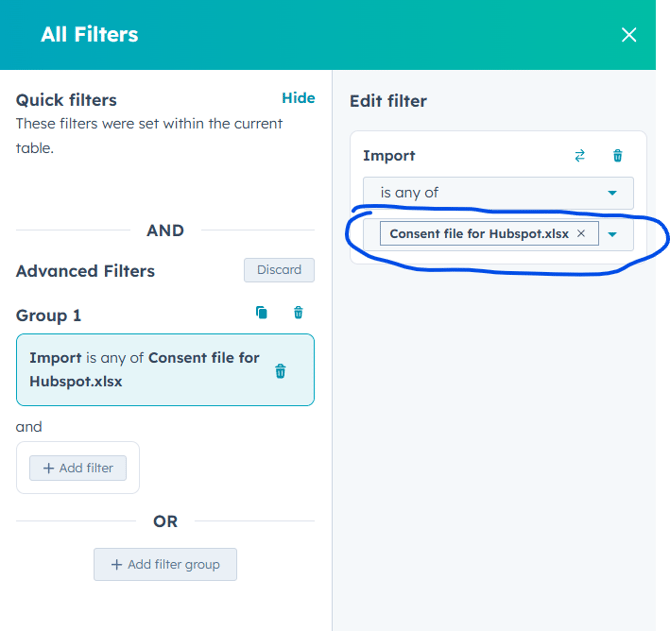Add a new filter group

(x=165, y=564)
